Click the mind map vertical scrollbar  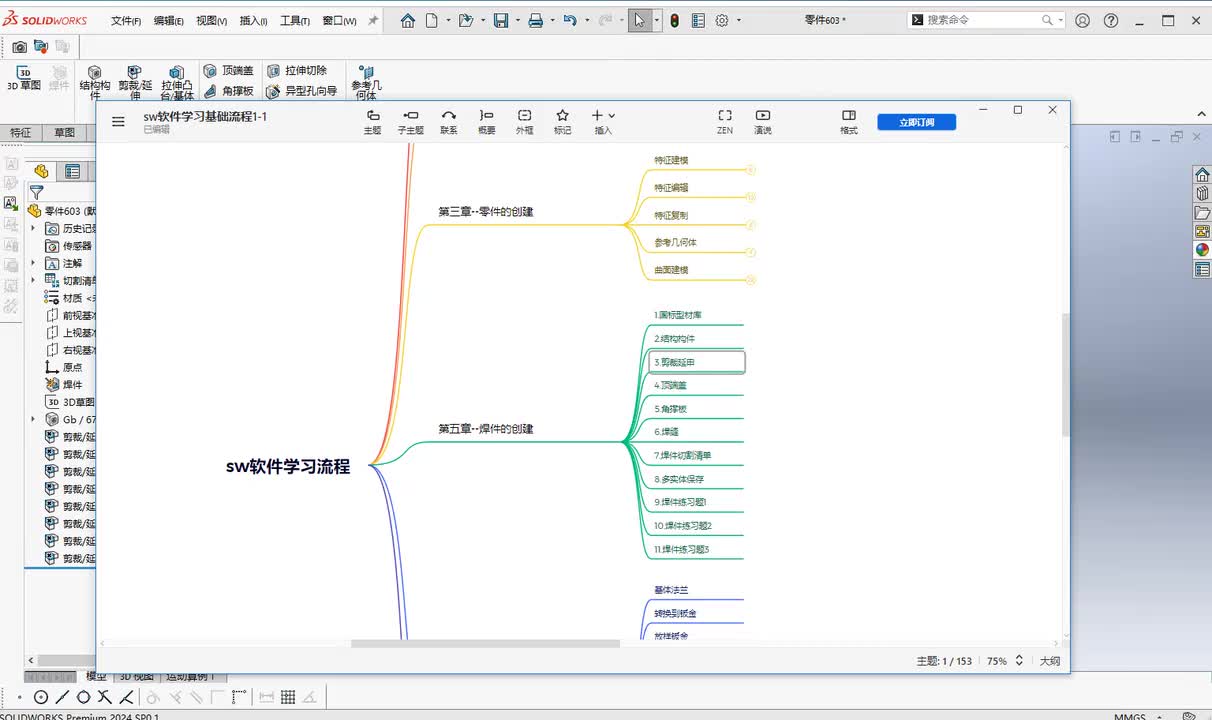[x=1065, y=374]
